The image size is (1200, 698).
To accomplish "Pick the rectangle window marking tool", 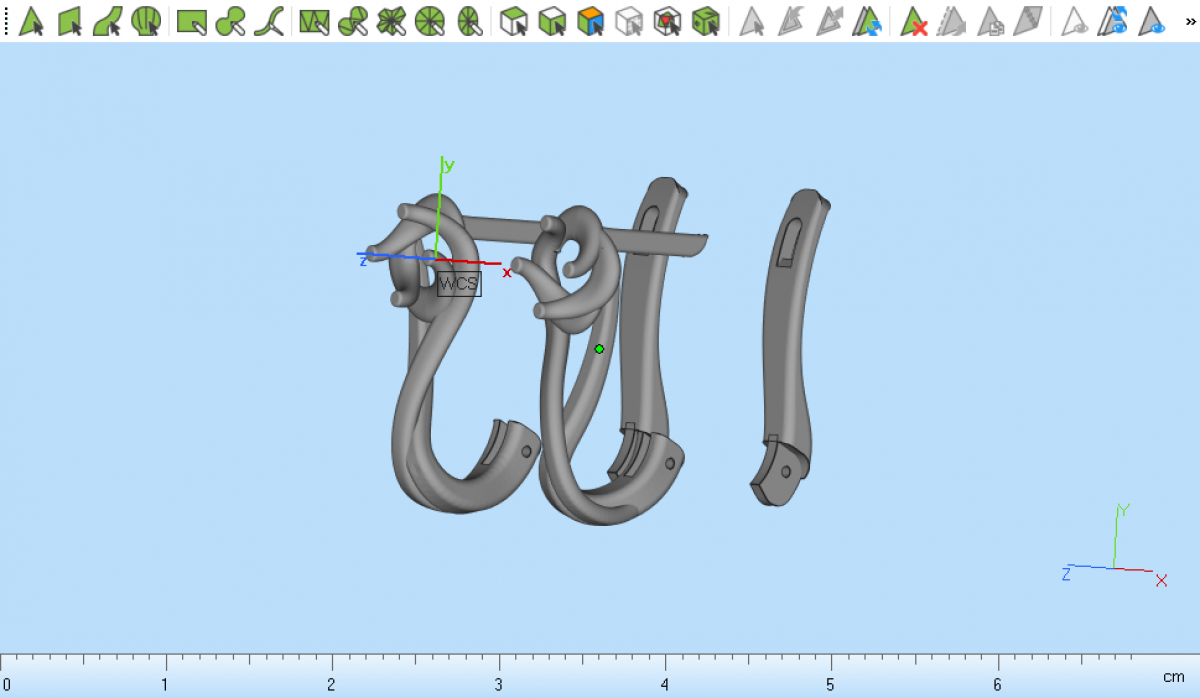I will pyautogui.click(x=191, y=21).
